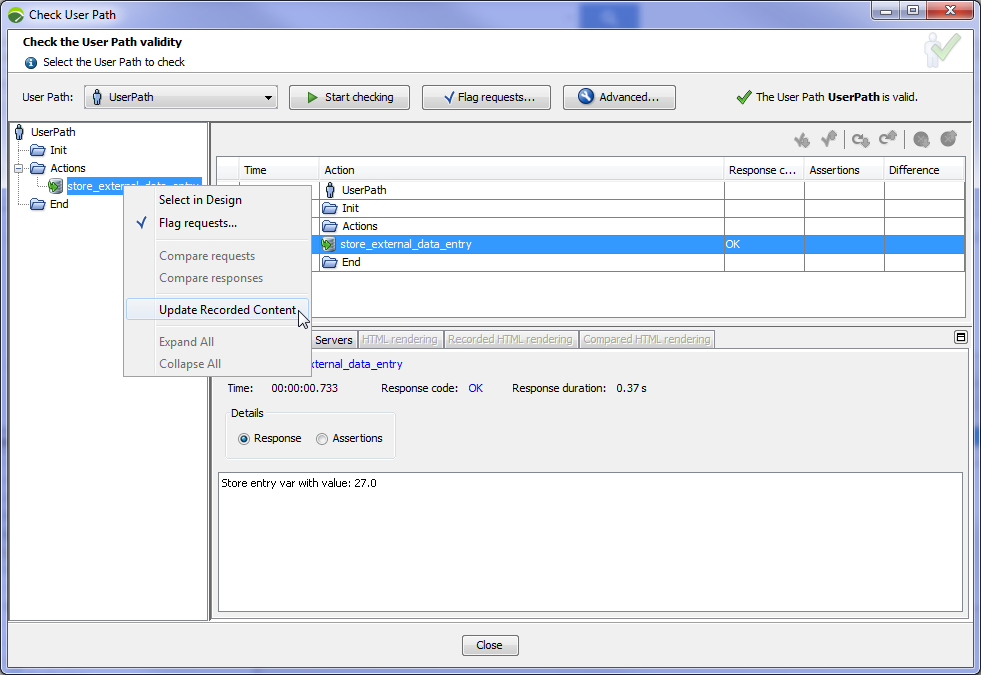The height and width of the screenshot is (675, 981).
Task: Click the store_external_data_entry action icon in tree
Action: 56,186
